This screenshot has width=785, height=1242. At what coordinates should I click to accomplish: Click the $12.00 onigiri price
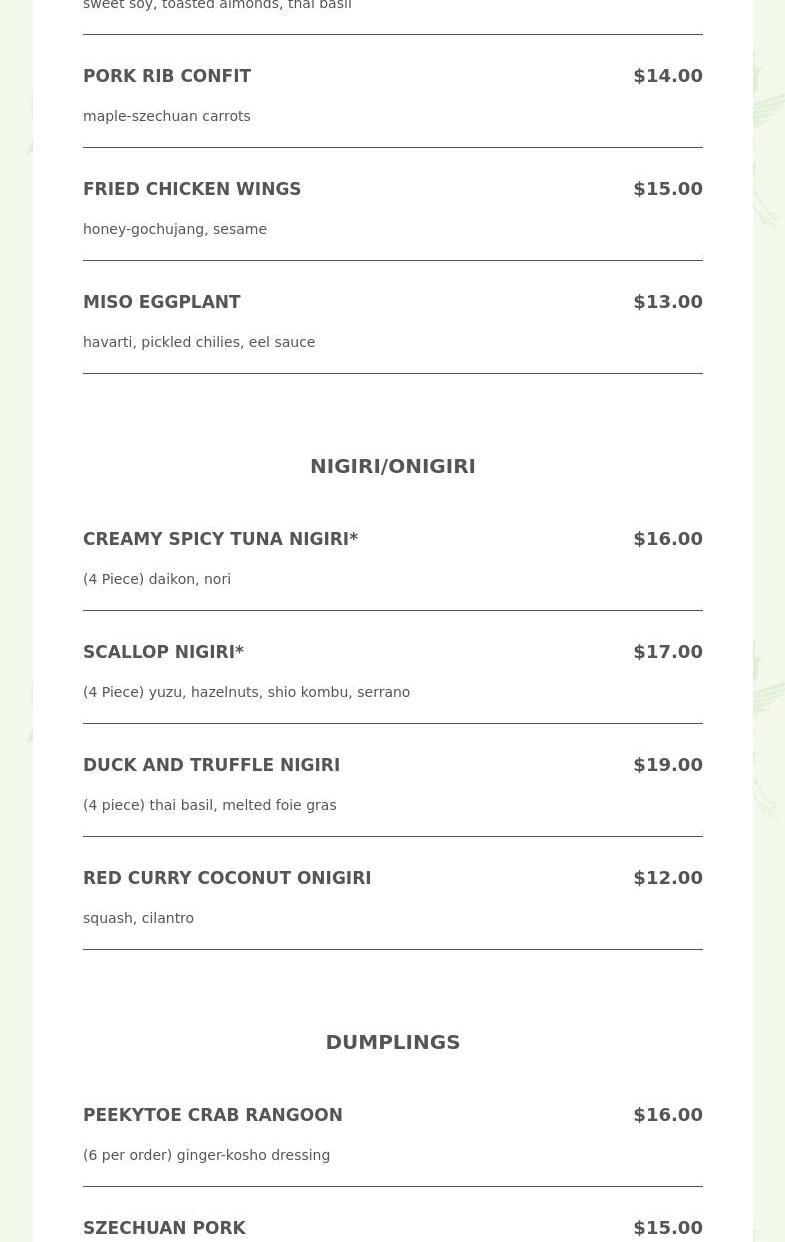tap(667, 878)
